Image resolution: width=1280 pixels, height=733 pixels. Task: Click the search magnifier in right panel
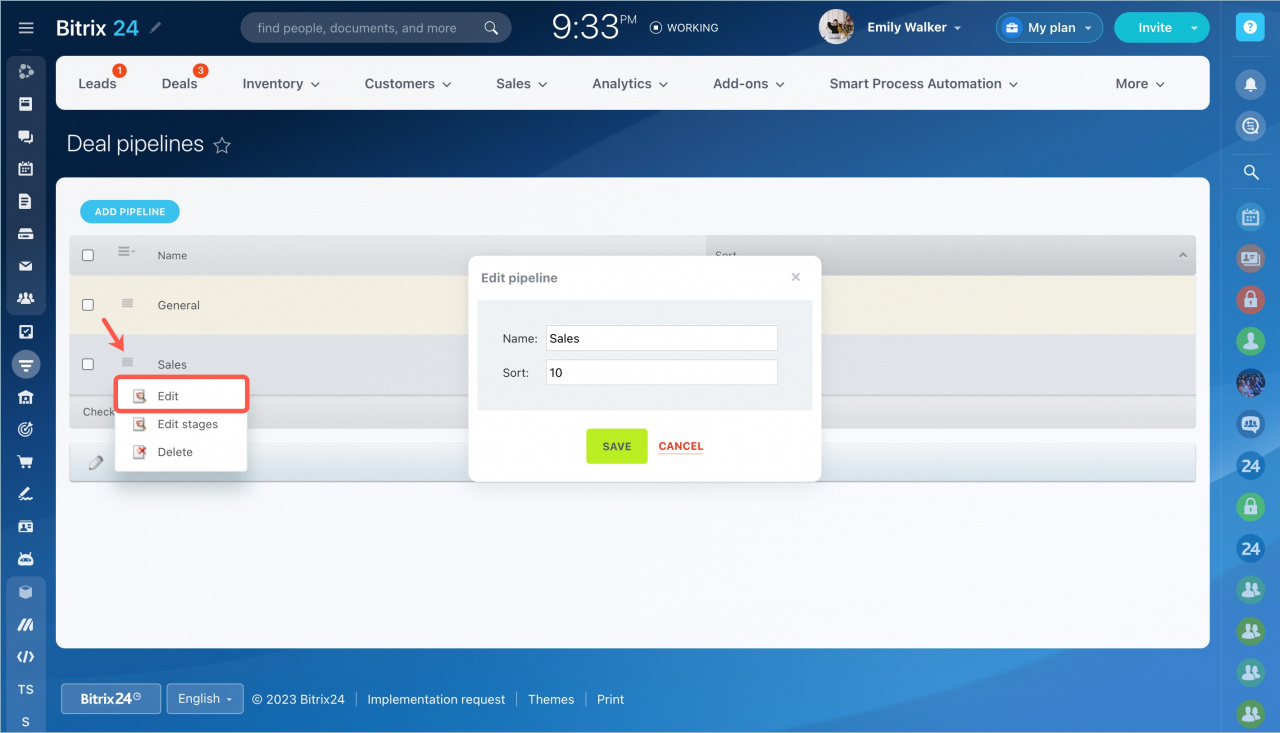click(1250, 172)
